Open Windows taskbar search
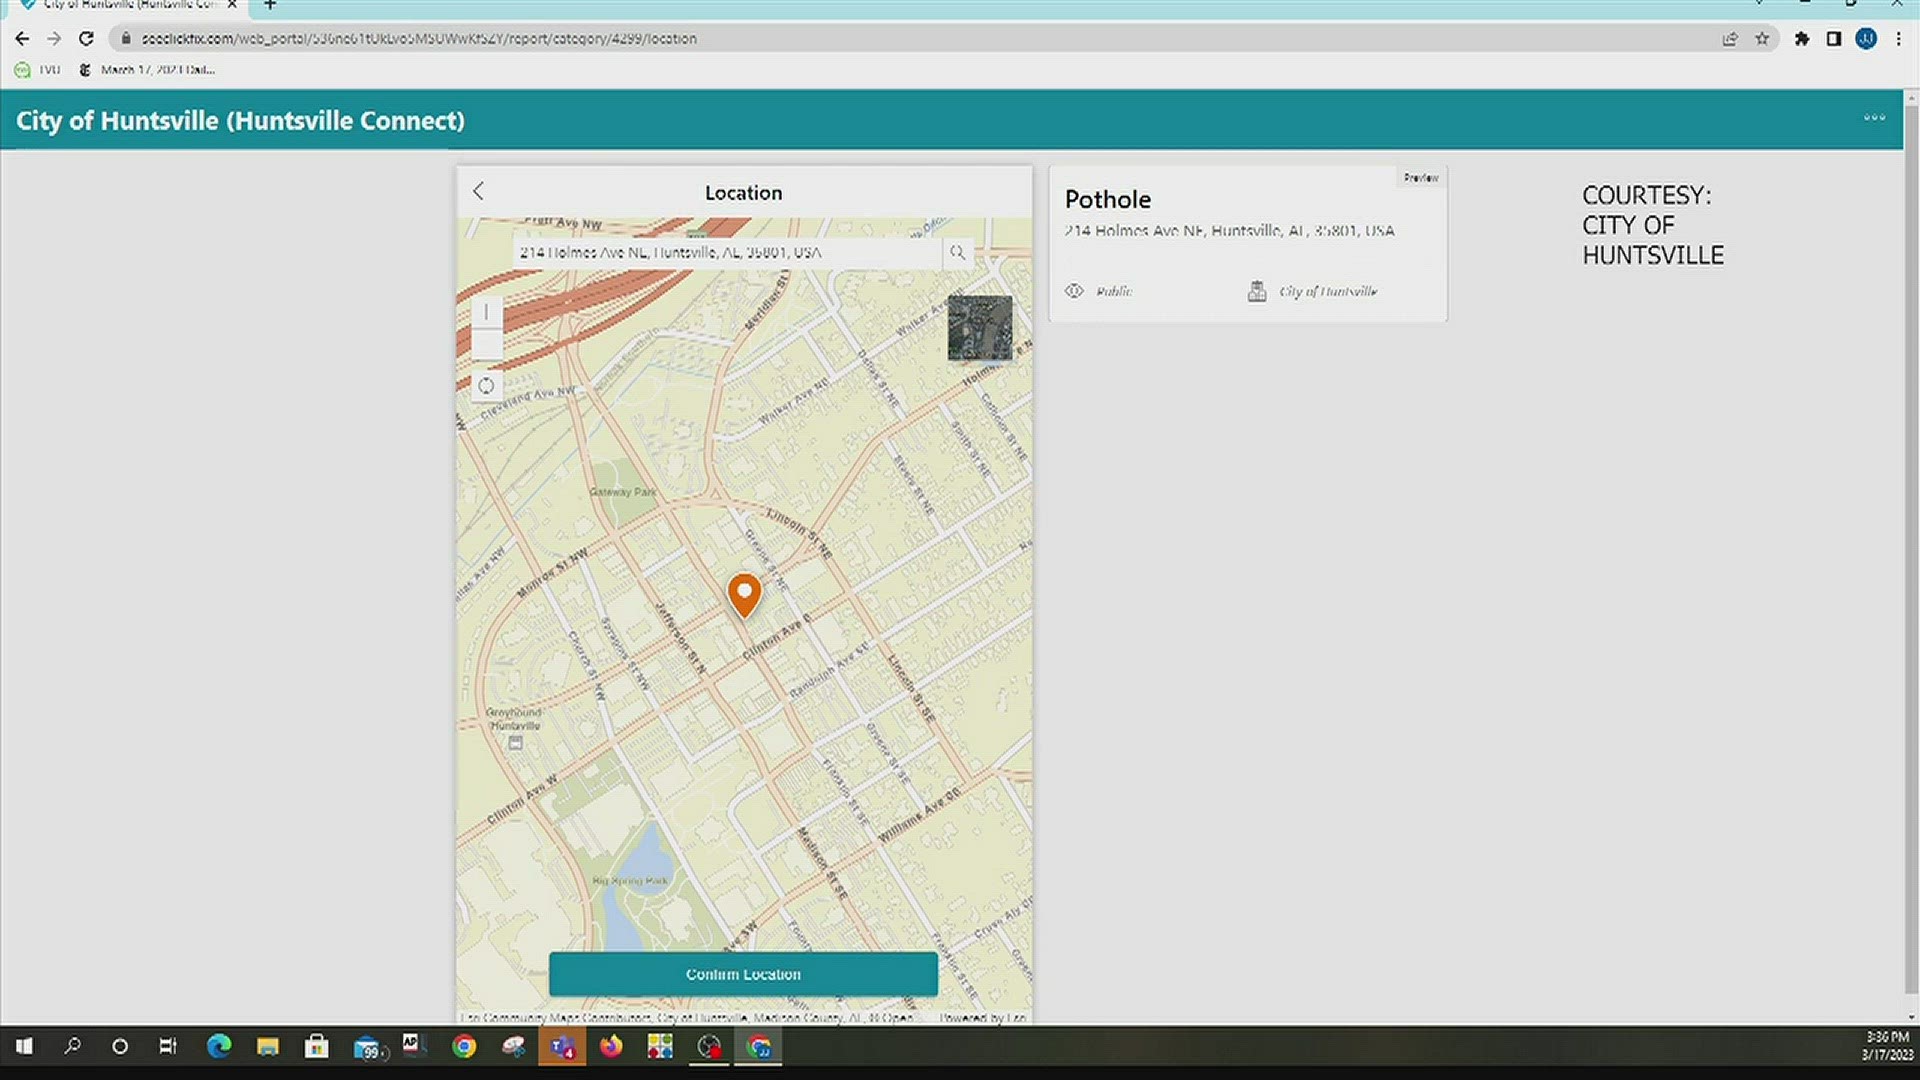Viewport: 1920px width, 1080px height. [x=72, y=1047]
